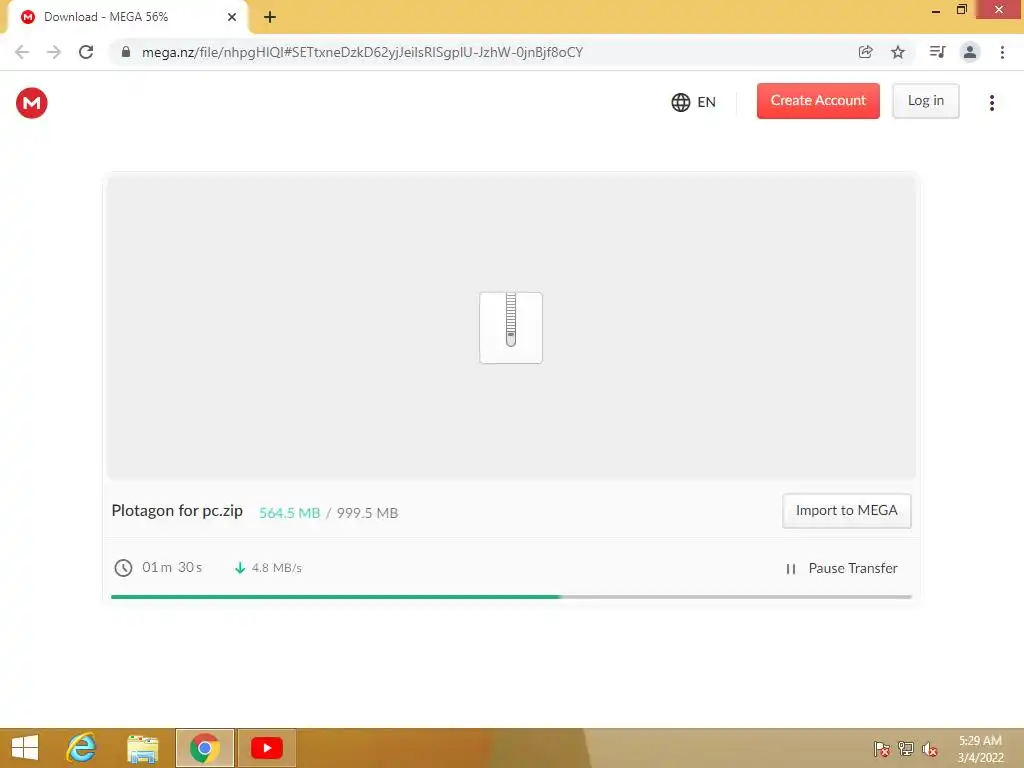This screenshot has height=768, width=1024.
Task: Click the zip file icon preview
Action: (x=511, y=328)
